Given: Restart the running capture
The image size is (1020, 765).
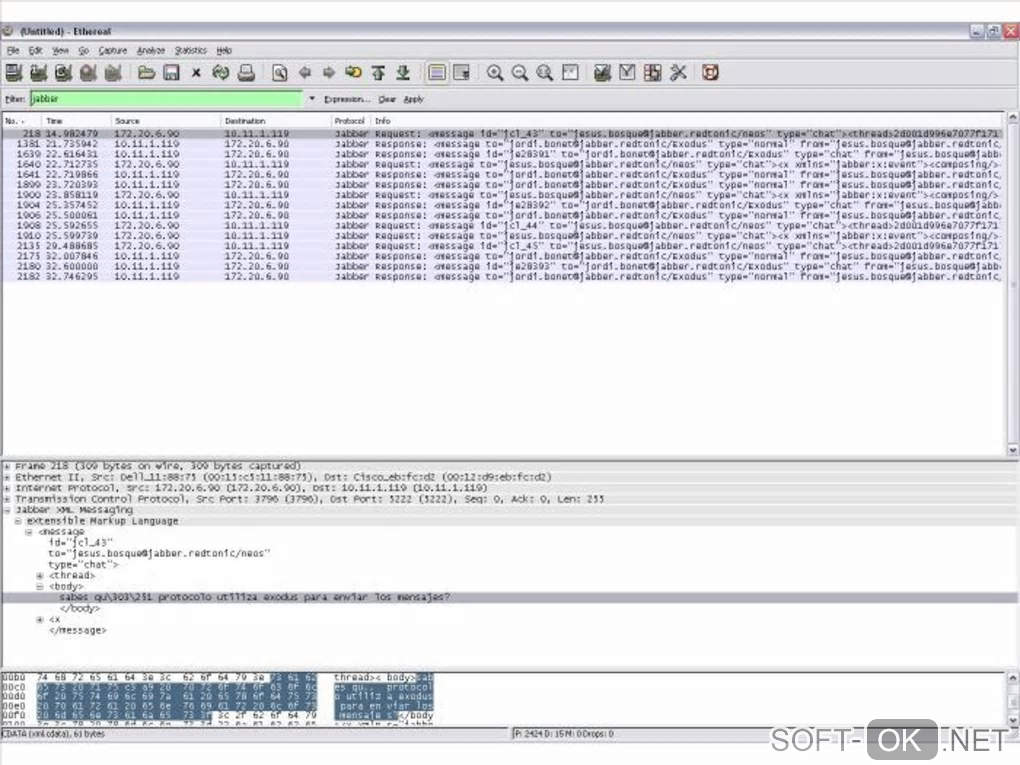Looking at the screenshot, I should point(113,73).
